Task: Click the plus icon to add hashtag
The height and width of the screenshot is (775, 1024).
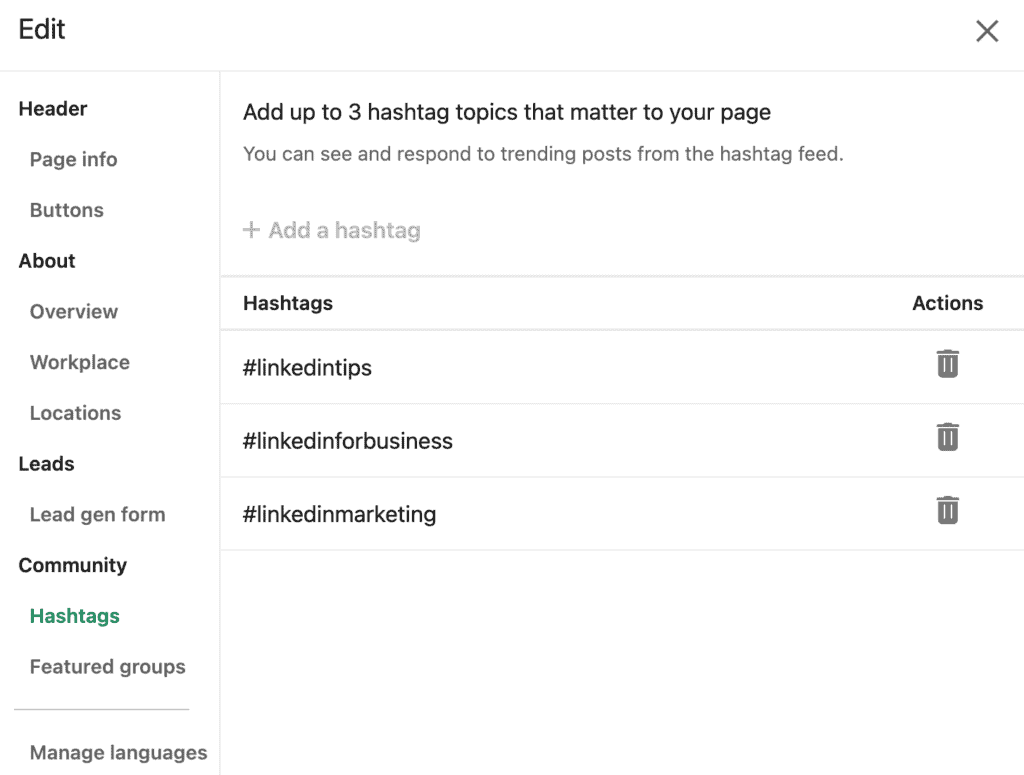Action: click(x=251, y=230)
